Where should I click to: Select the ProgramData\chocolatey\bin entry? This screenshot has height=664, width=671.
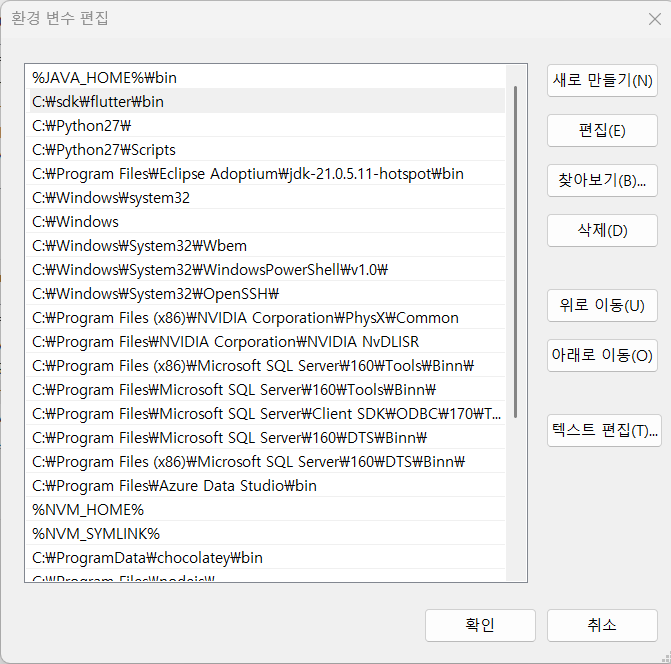(x=266, y=557)
